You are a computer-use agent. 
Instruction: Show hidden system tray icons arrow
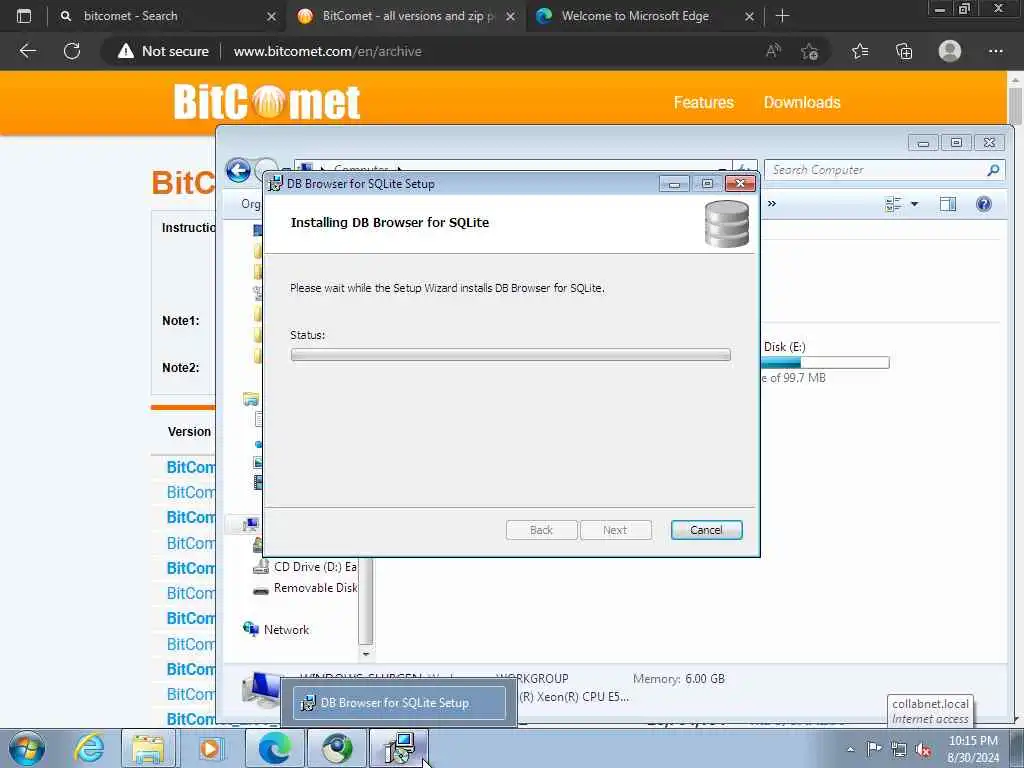click(x=850, y=749)
